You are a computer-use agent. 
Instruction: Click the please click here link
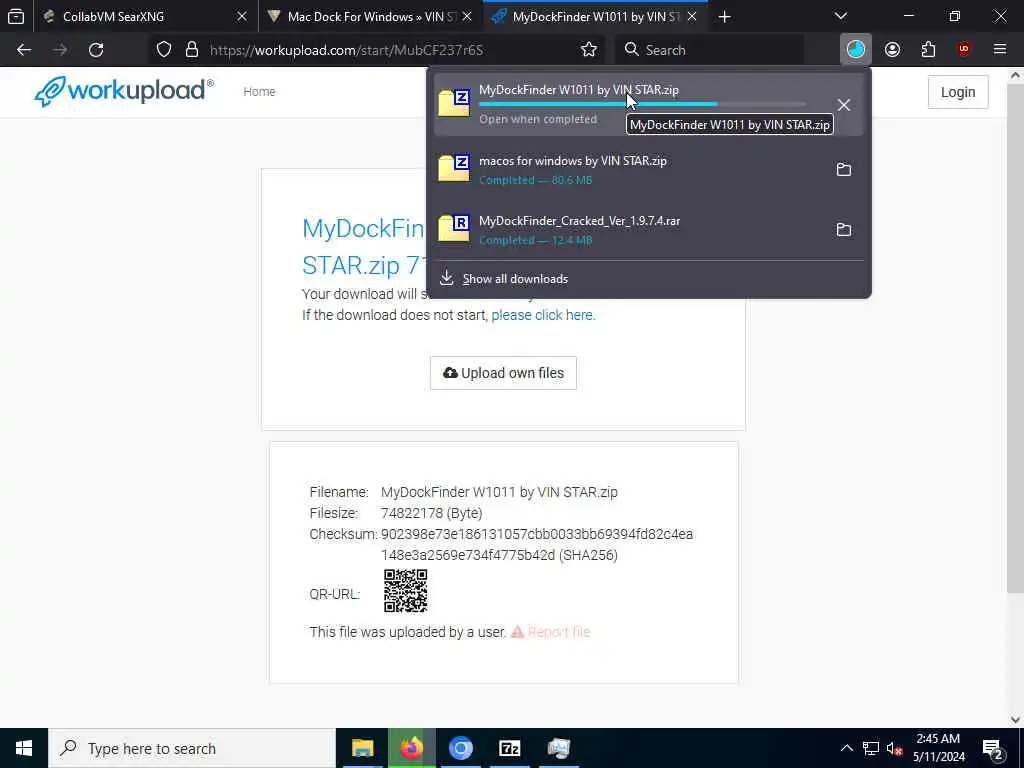pyautogui.click(x=543, y=315)
